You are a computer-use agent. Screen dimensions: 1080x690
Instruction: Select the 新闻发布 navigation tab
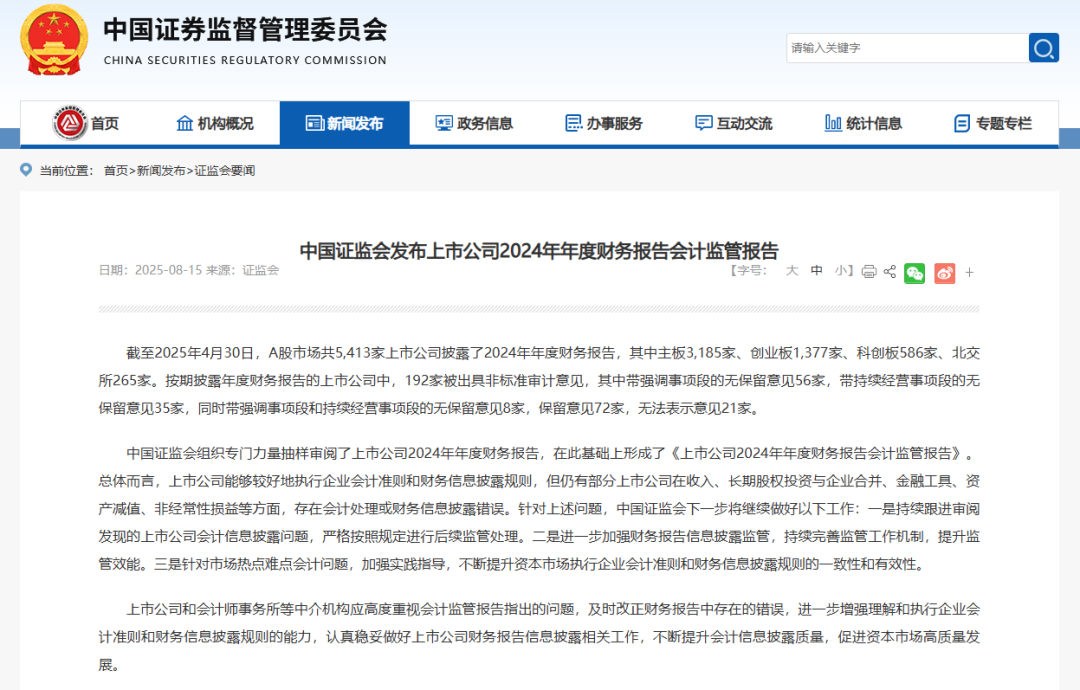344,123
